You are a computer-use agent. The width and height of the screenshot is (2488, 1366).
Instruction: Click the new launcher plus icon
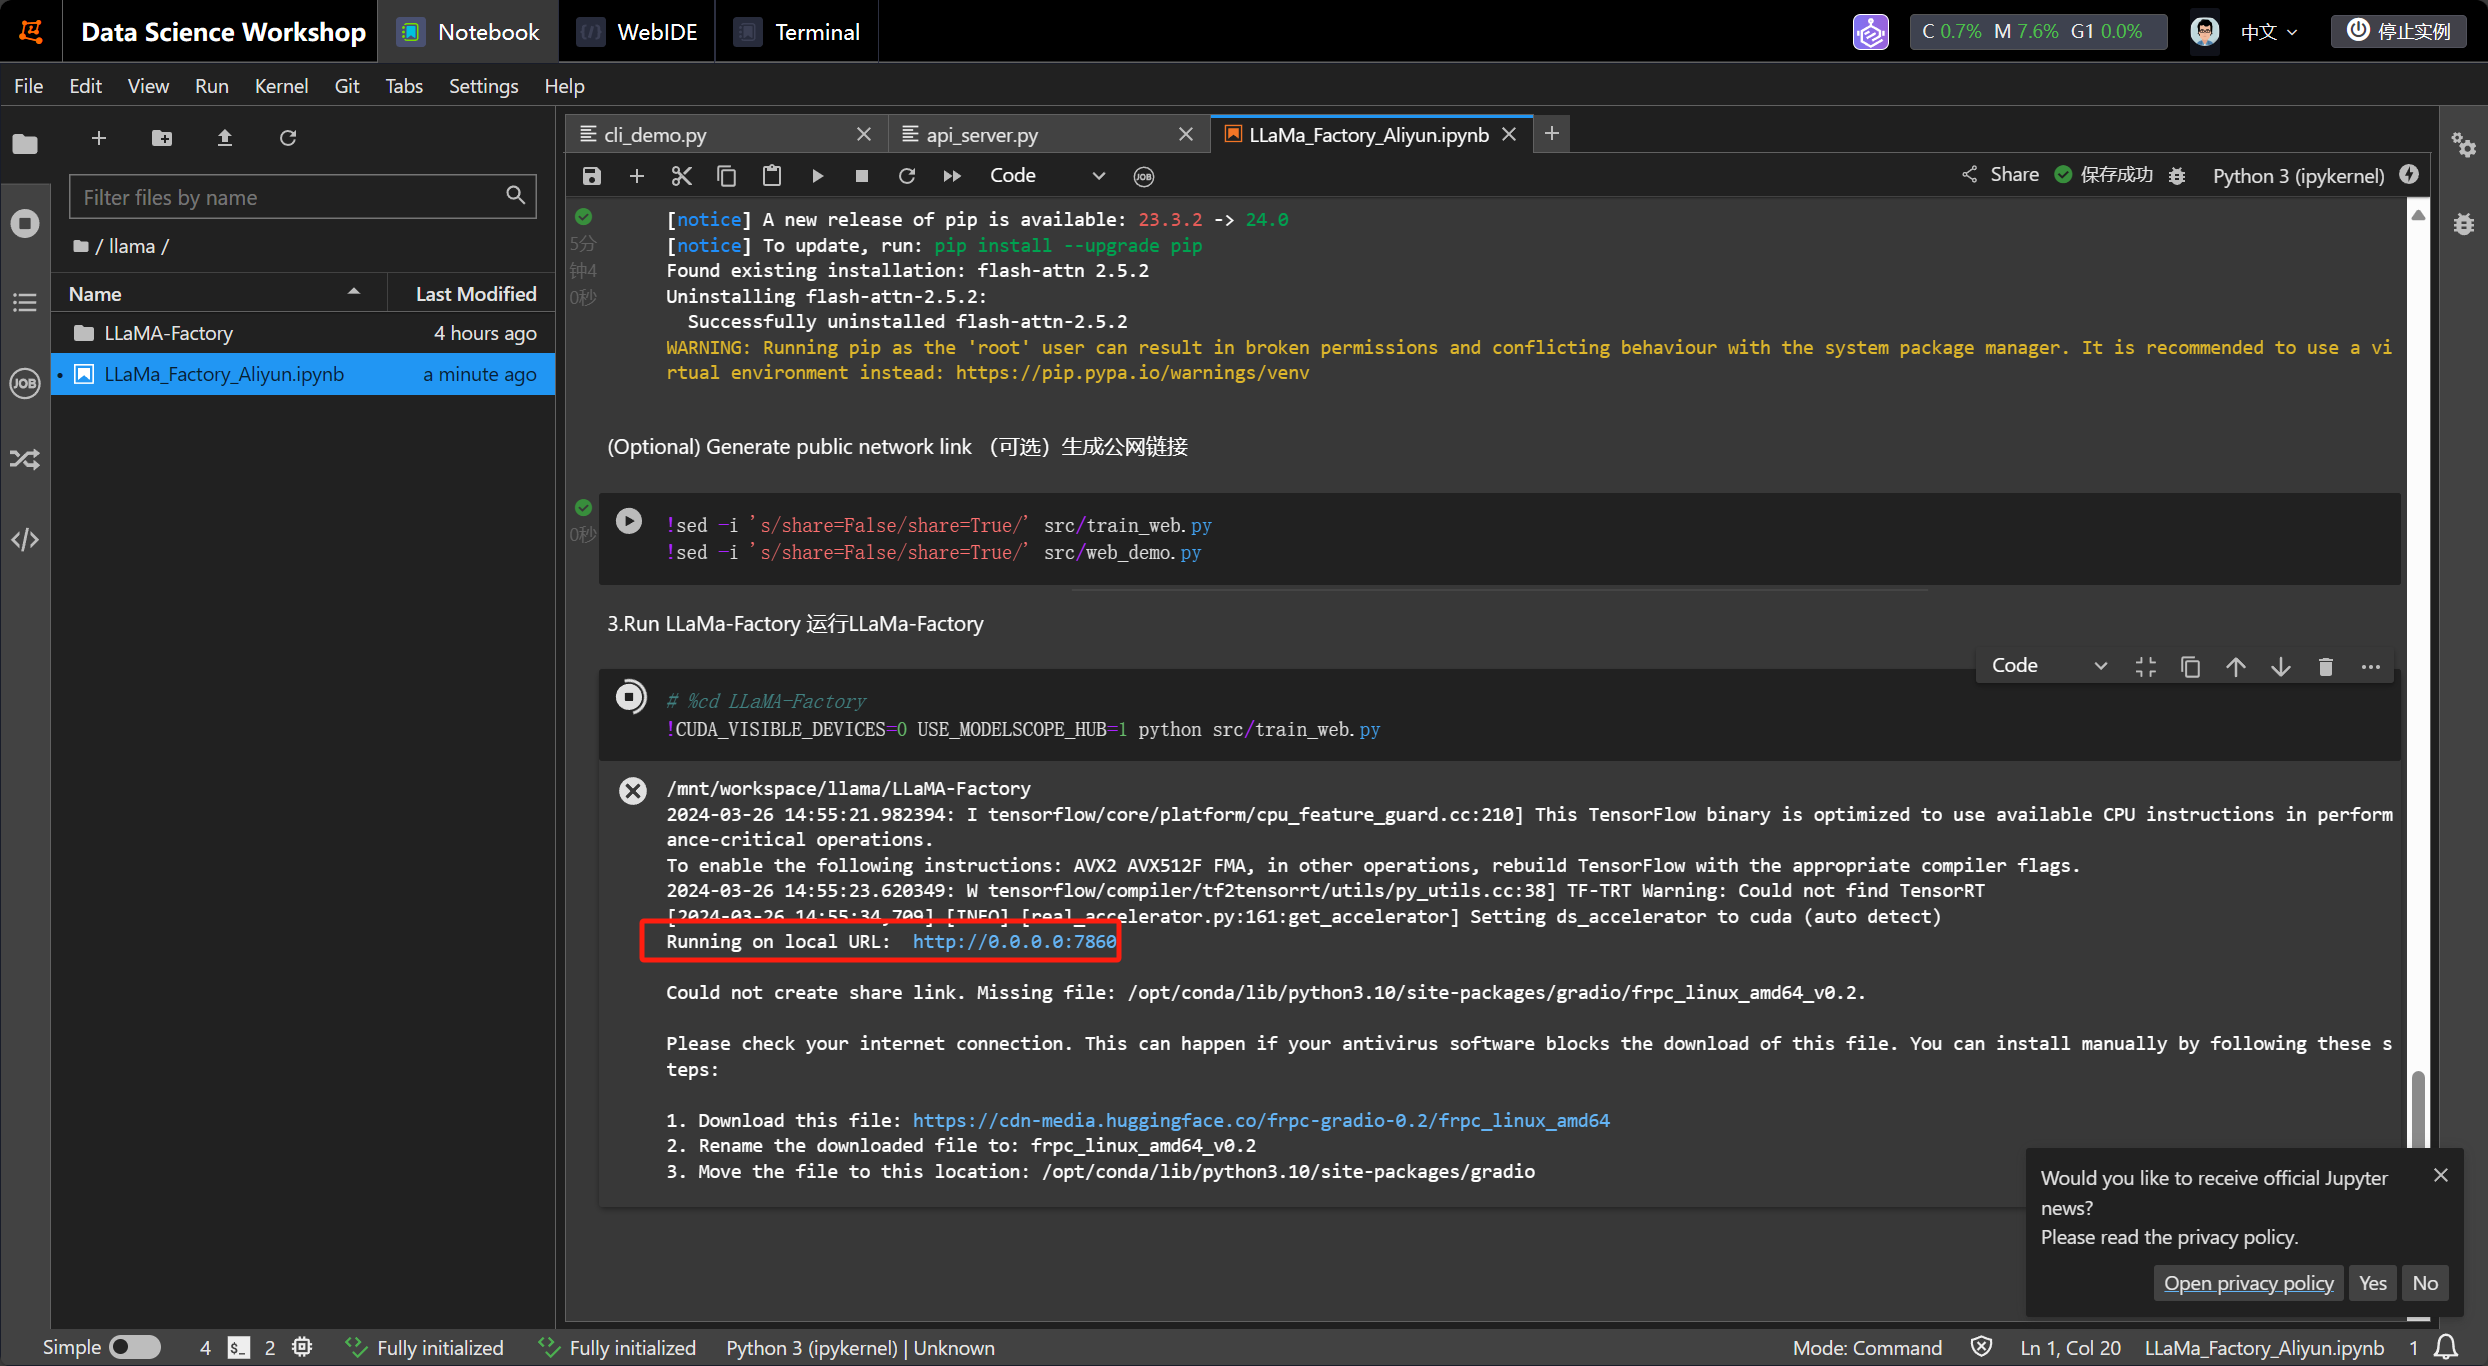[99, 138]
